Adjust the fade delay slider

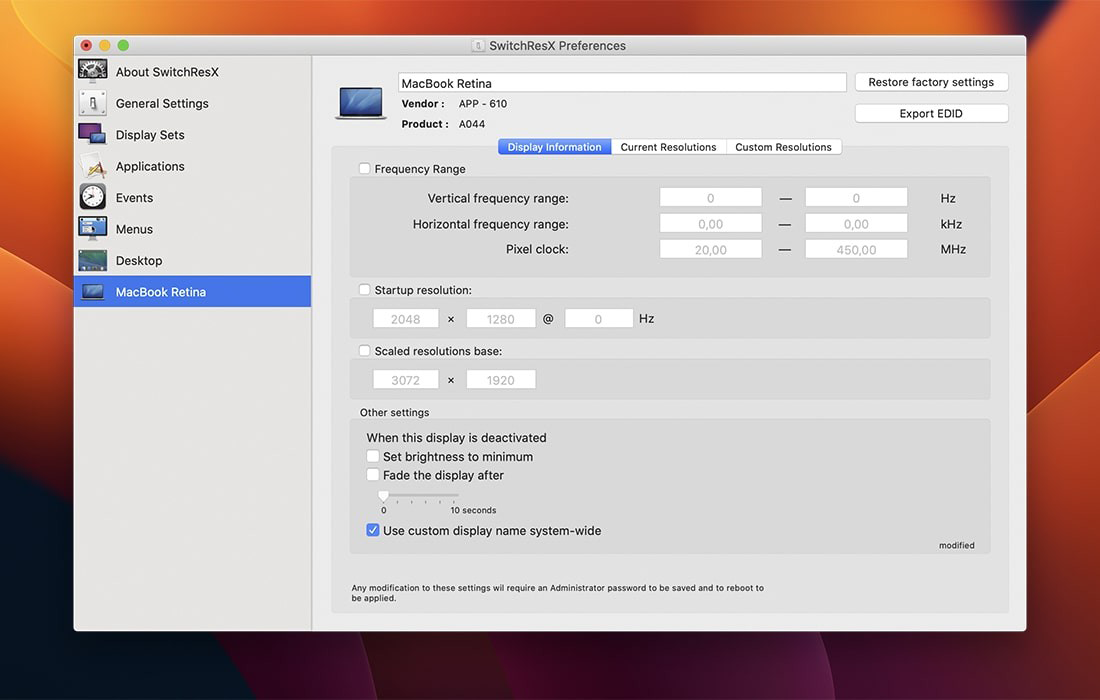pyautogui.click(x=383, y=493)
